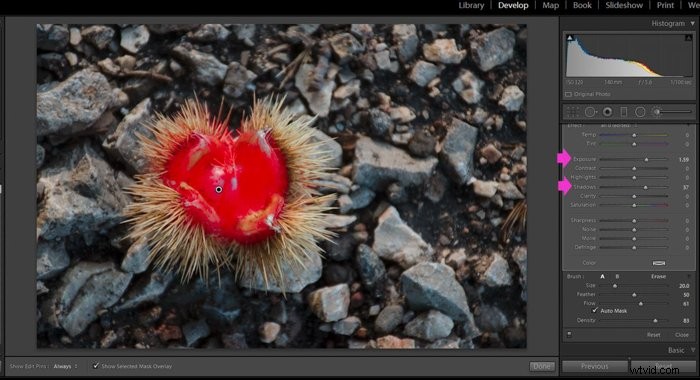Open the Book module
Image resolution: width=700 pixels, height=380 pixels.
582,5
